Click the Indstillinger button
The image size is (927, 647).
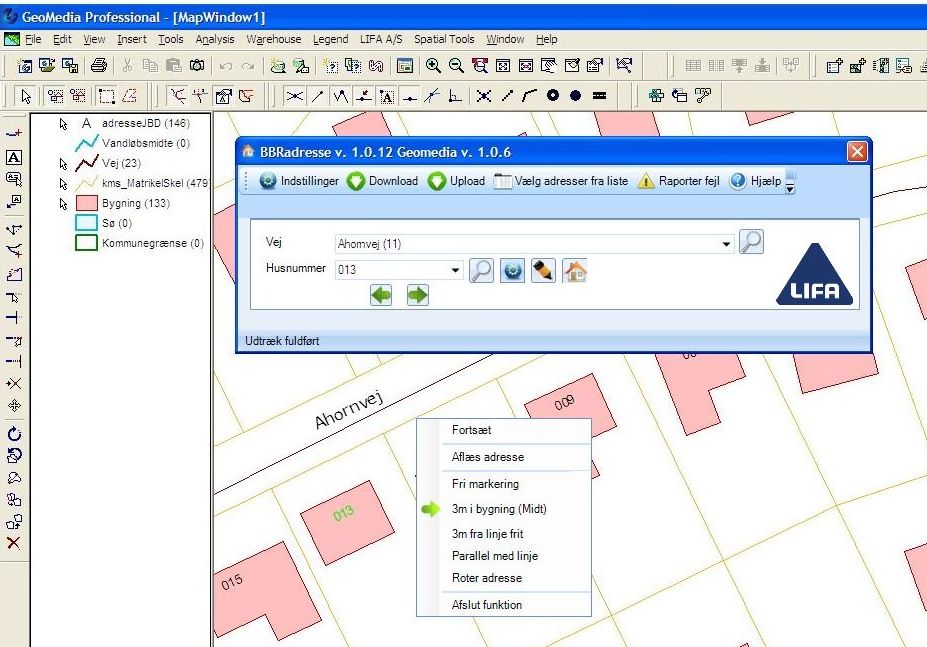[x=299, y=181]
